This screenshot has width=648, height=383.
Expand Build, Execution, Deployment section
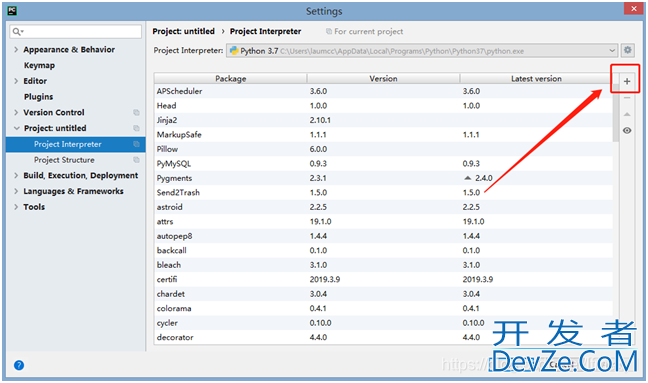16,175
